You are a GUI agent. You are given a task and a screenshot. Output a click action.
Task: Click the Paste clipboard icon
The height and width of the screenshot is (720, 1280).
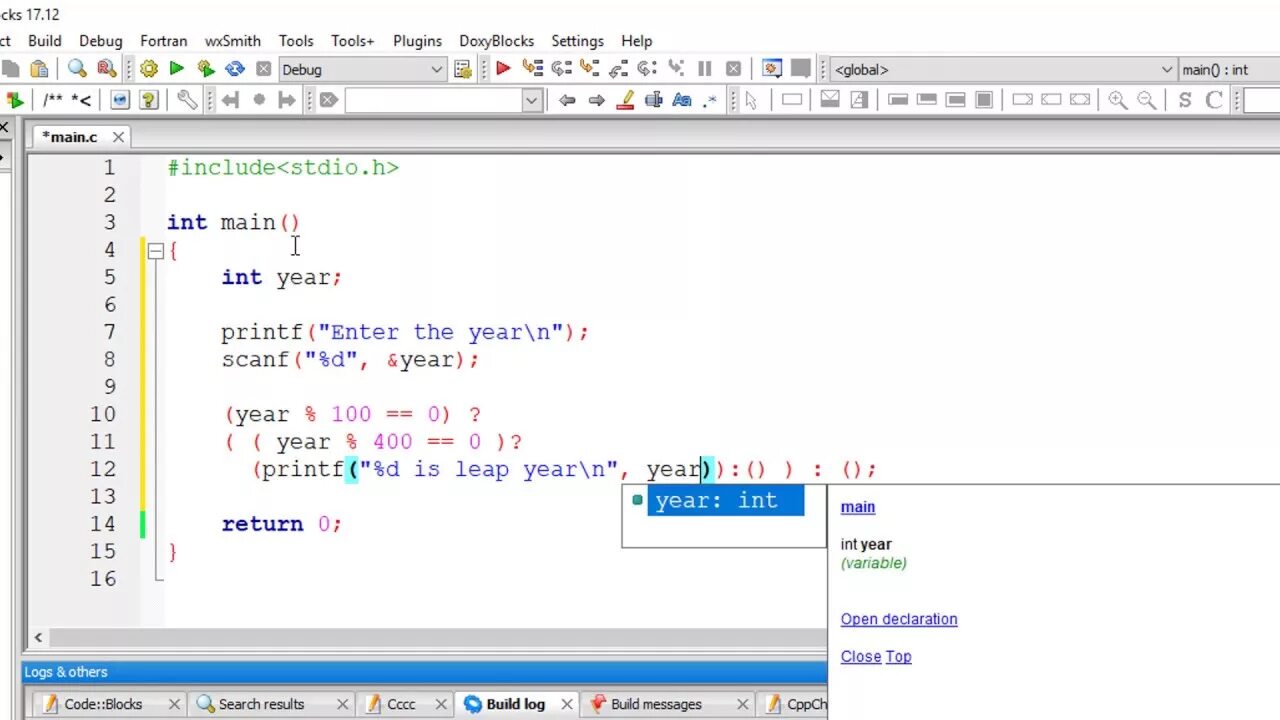tap(39, 69)
